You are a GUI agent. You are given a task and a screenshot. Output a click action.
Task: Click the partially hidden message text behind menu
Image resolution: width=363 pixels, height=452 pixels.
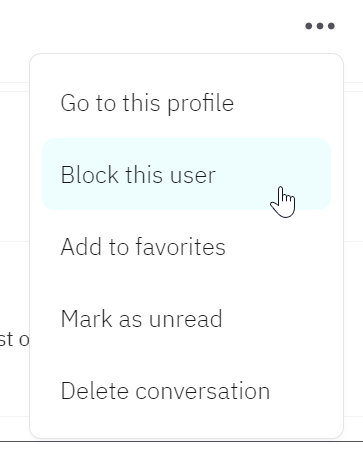[x=14, y=339]
